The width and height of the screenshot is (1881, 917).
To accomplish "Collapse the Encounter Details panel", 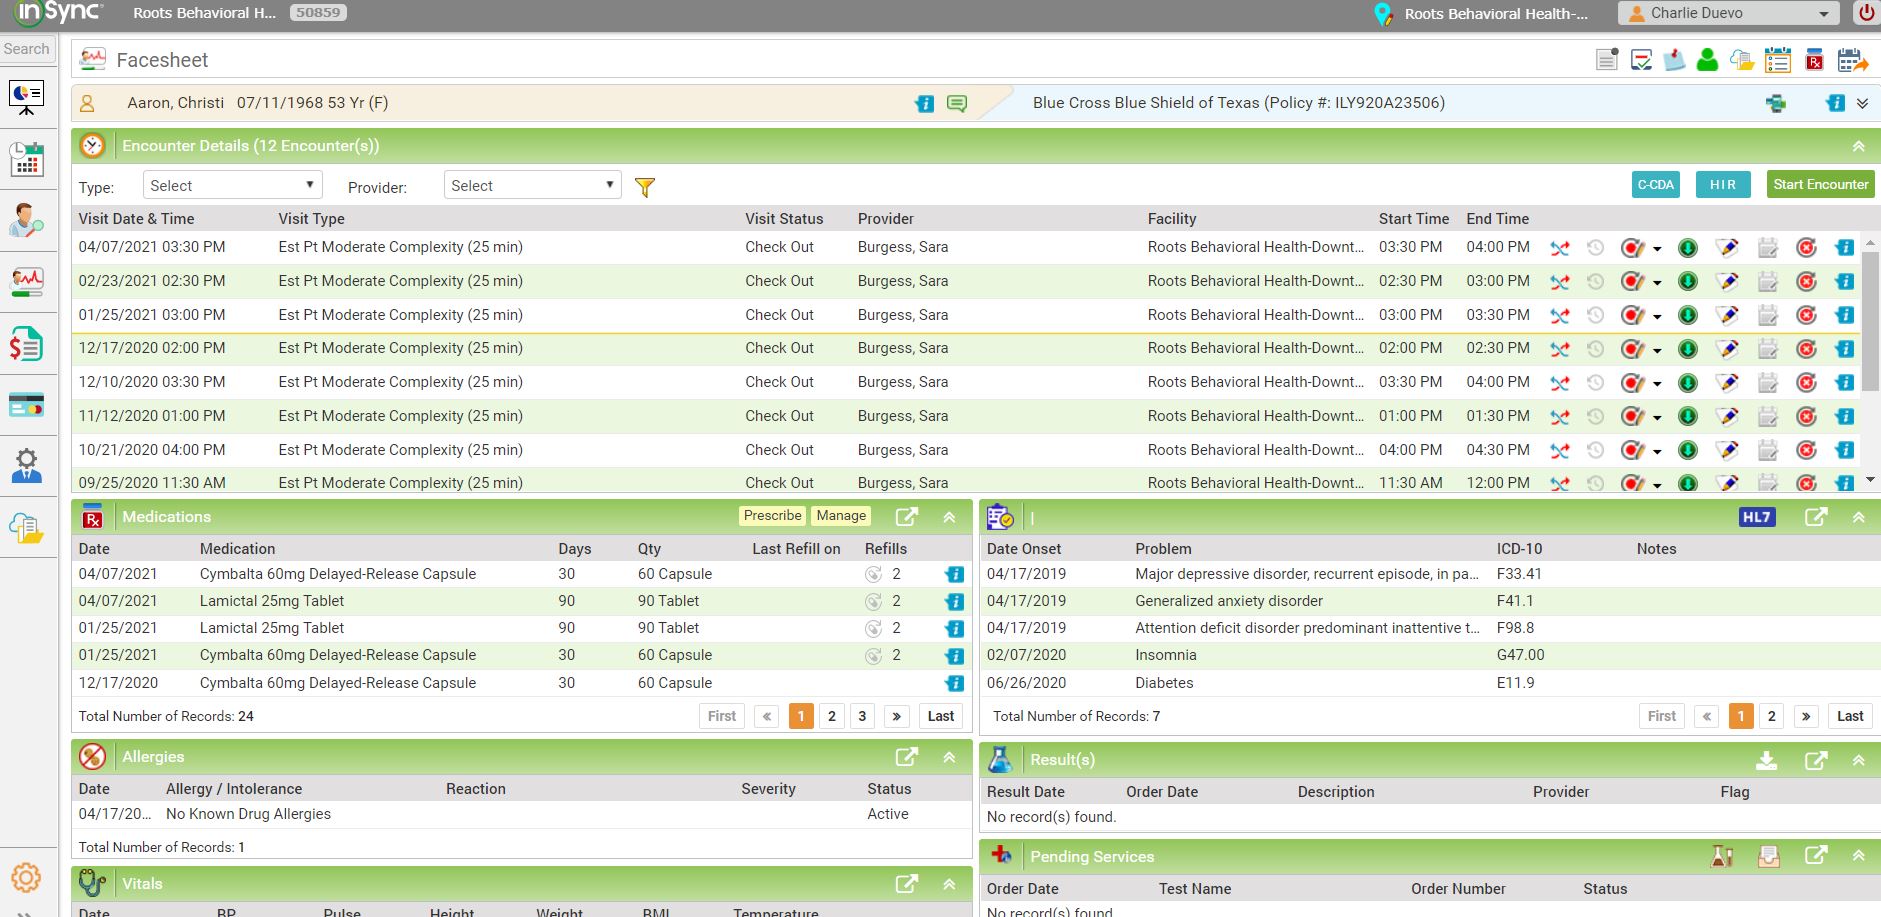I will 1859,147.
